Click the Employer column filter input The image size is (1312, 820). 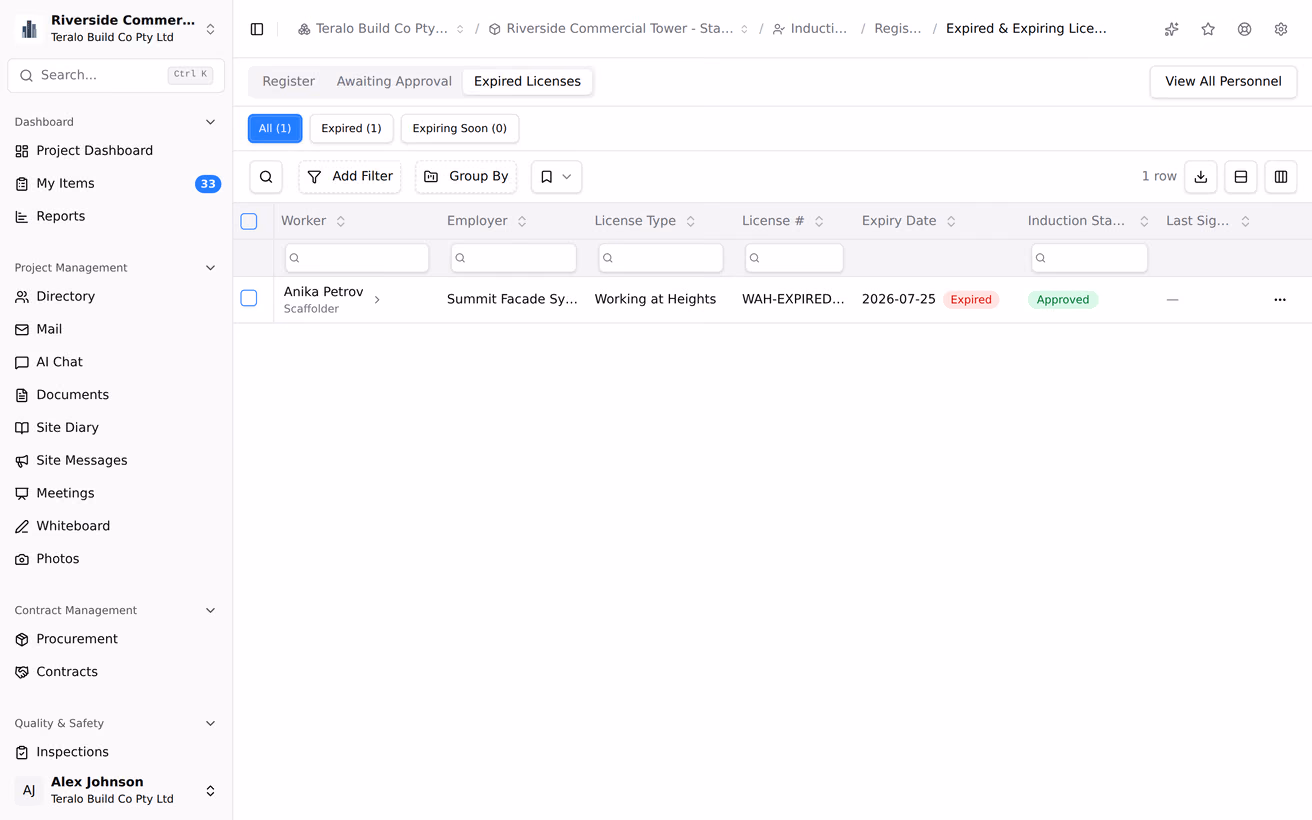click(513, 258)
